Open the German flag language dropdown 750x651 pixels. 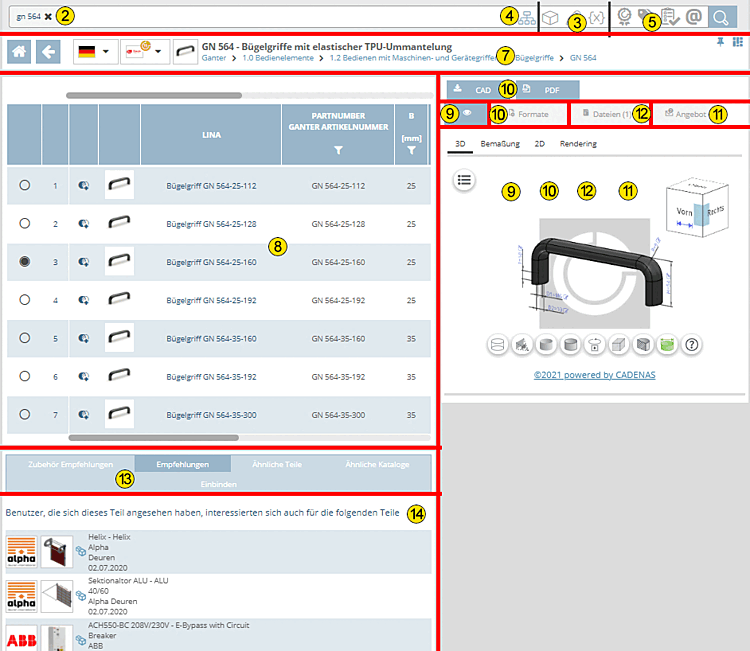point(95,52)
